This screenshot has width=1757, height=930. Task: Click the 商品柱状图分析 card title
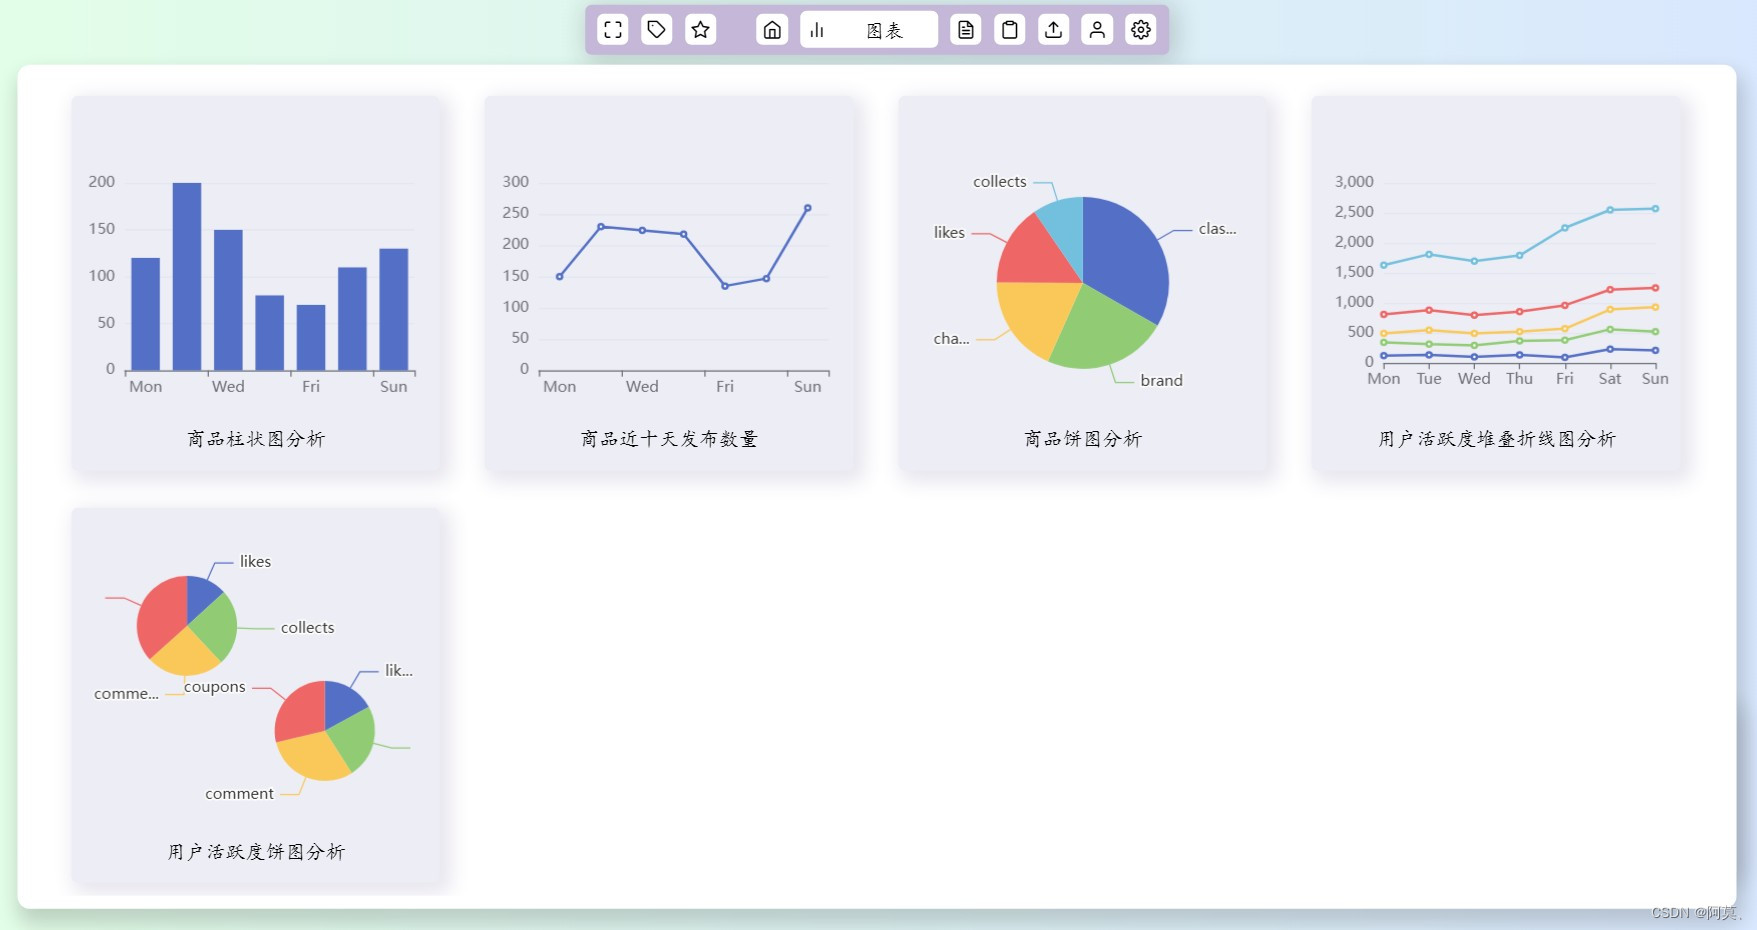pos(256,439)
